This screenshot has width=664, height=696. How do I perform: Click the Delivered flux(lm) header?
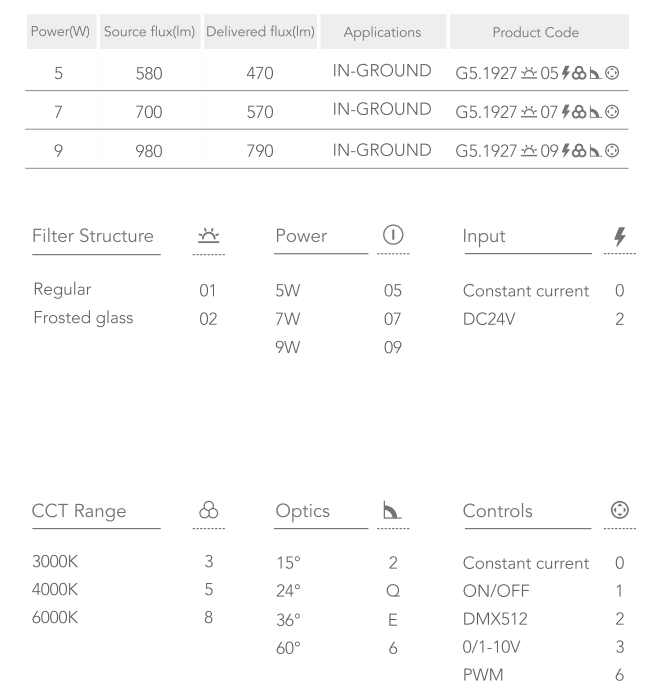260,33
